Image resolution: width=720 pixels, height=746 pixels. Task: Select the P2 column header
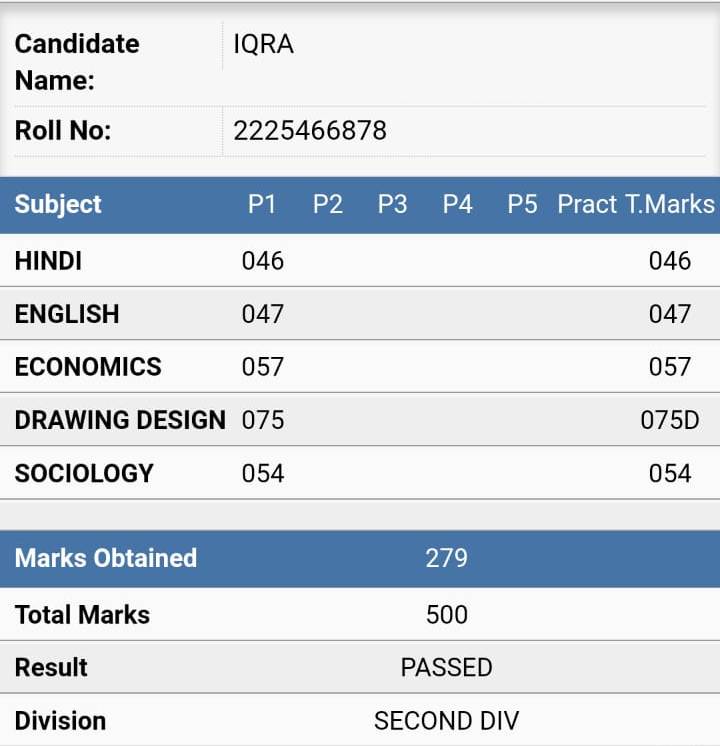(x=327, y=205)
